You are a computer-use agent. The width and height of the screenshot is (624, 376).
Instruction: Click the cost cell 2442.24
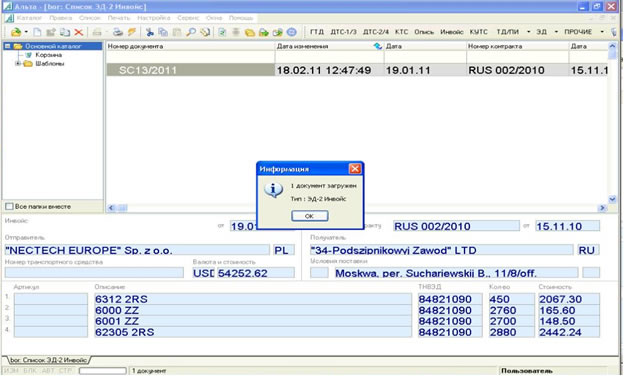click(569, 332)
